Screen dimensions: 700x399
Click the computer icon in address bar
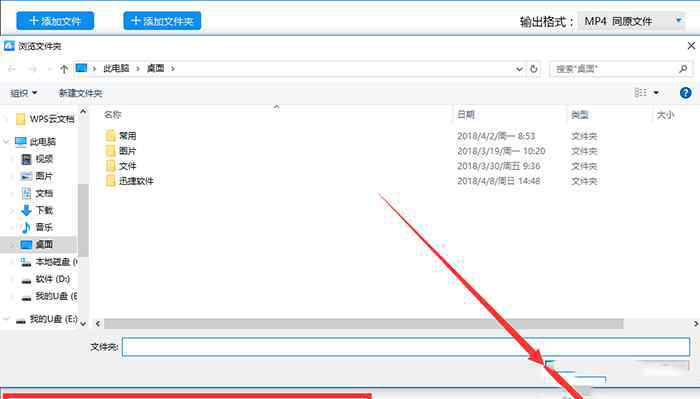point(81,68)
